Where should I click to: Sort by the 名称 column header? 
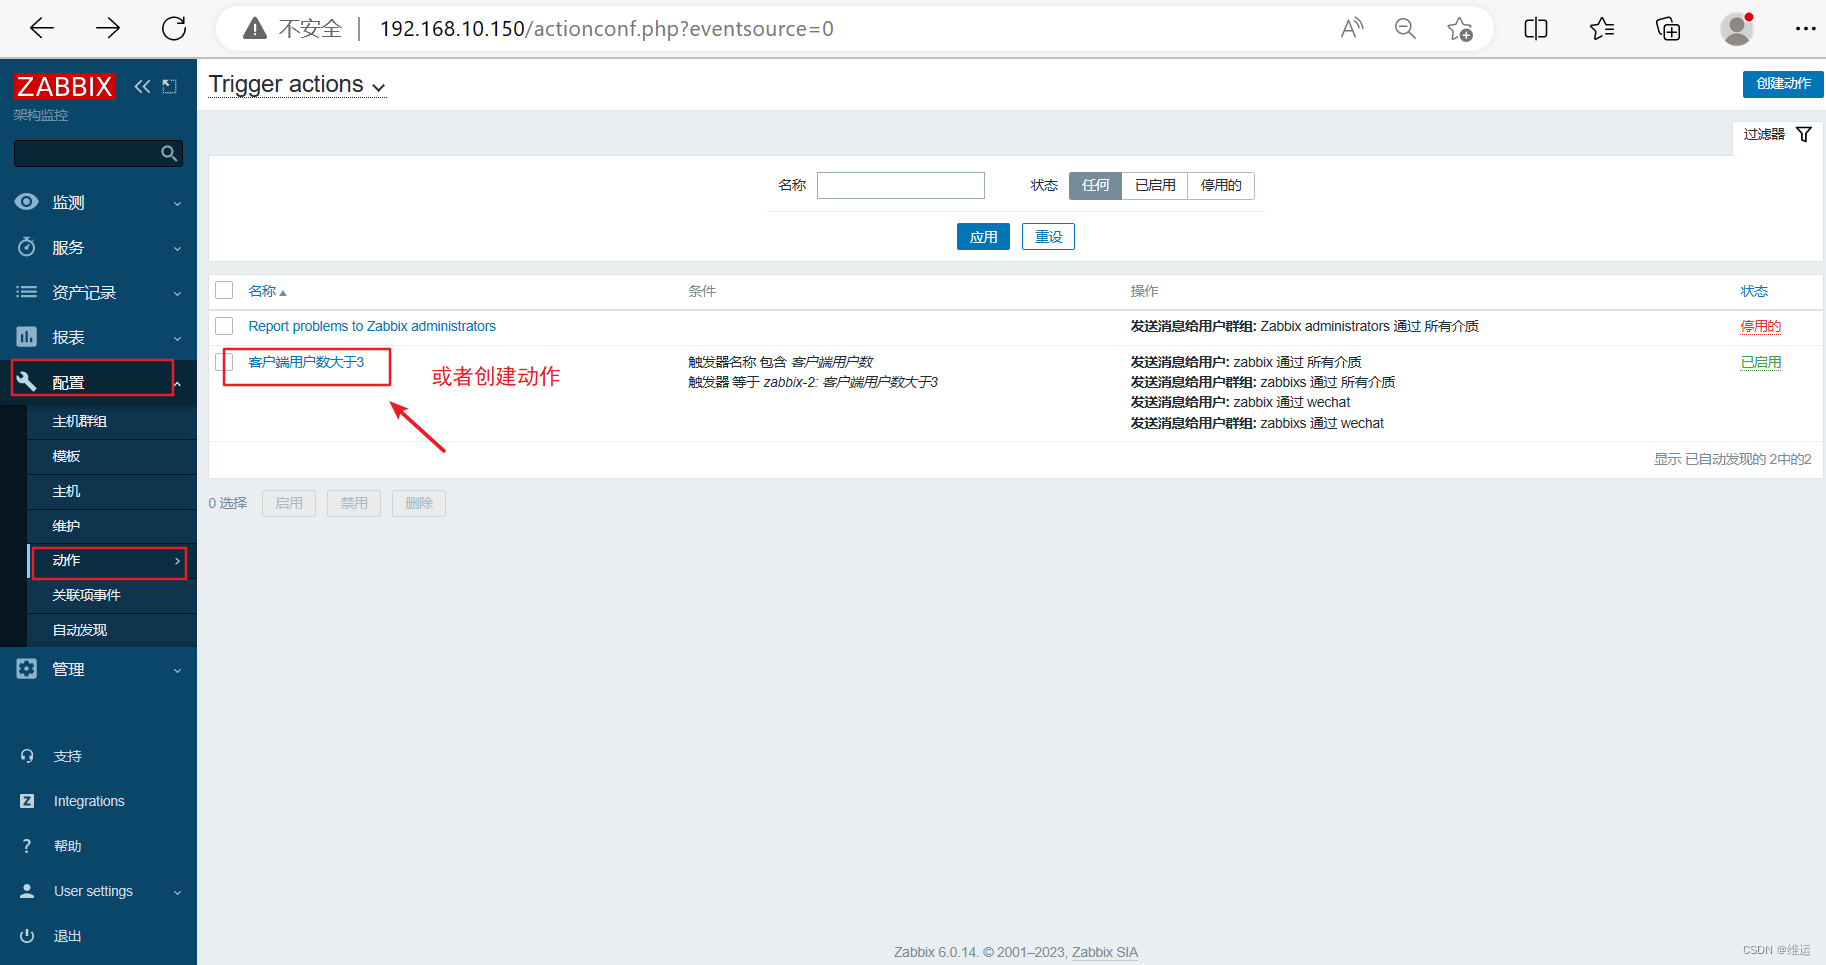click(x=267, y=291)
